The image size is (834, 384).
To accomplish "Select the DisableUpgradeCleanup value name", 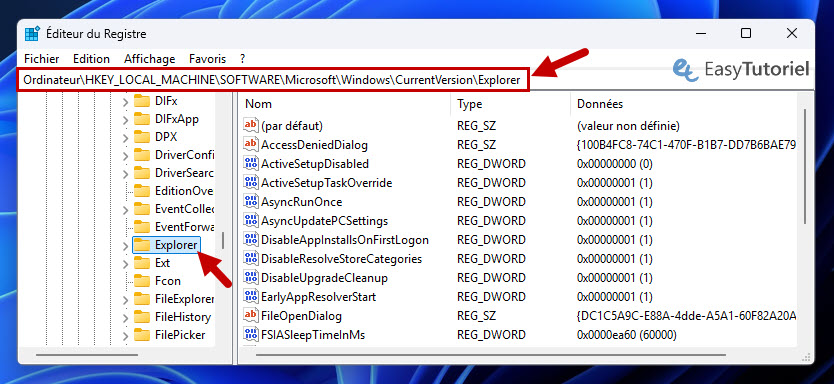I will tap(324, 278).
